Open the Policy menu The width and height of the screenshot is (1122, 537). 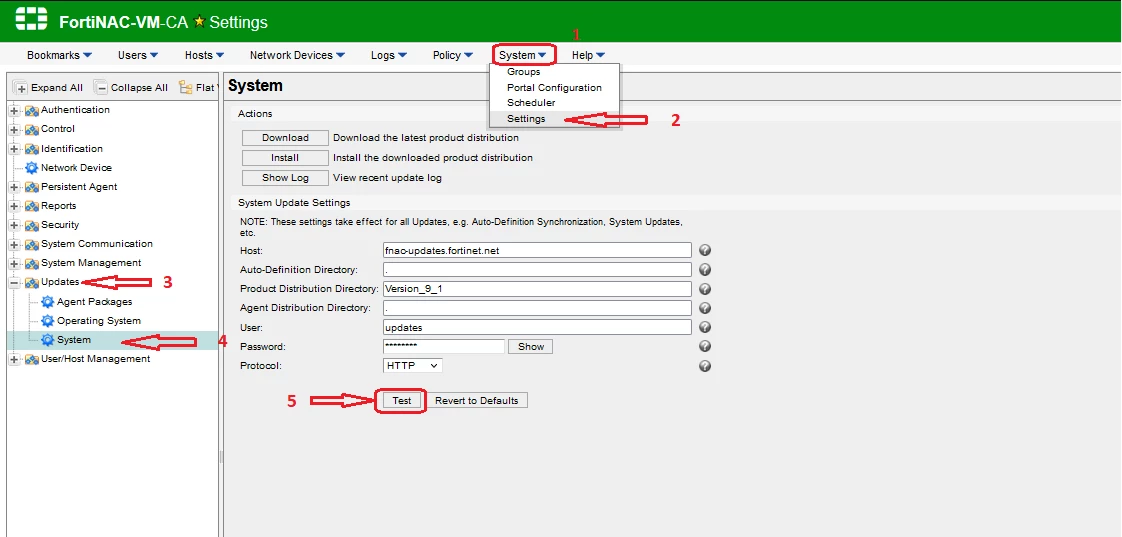(x=453, y=55)
